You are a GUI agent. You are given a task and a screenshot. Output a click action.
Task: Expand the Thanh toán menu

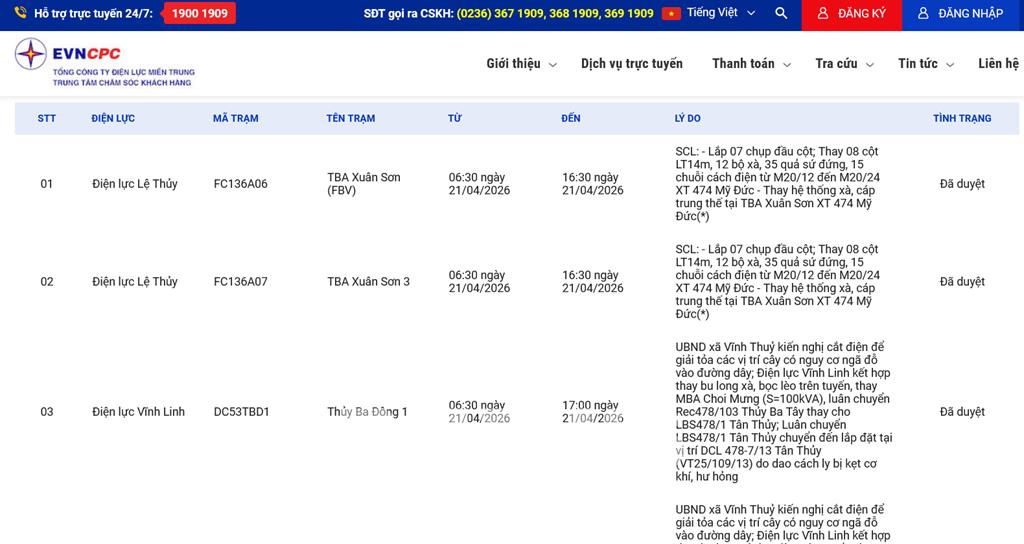tap(751, 64)
